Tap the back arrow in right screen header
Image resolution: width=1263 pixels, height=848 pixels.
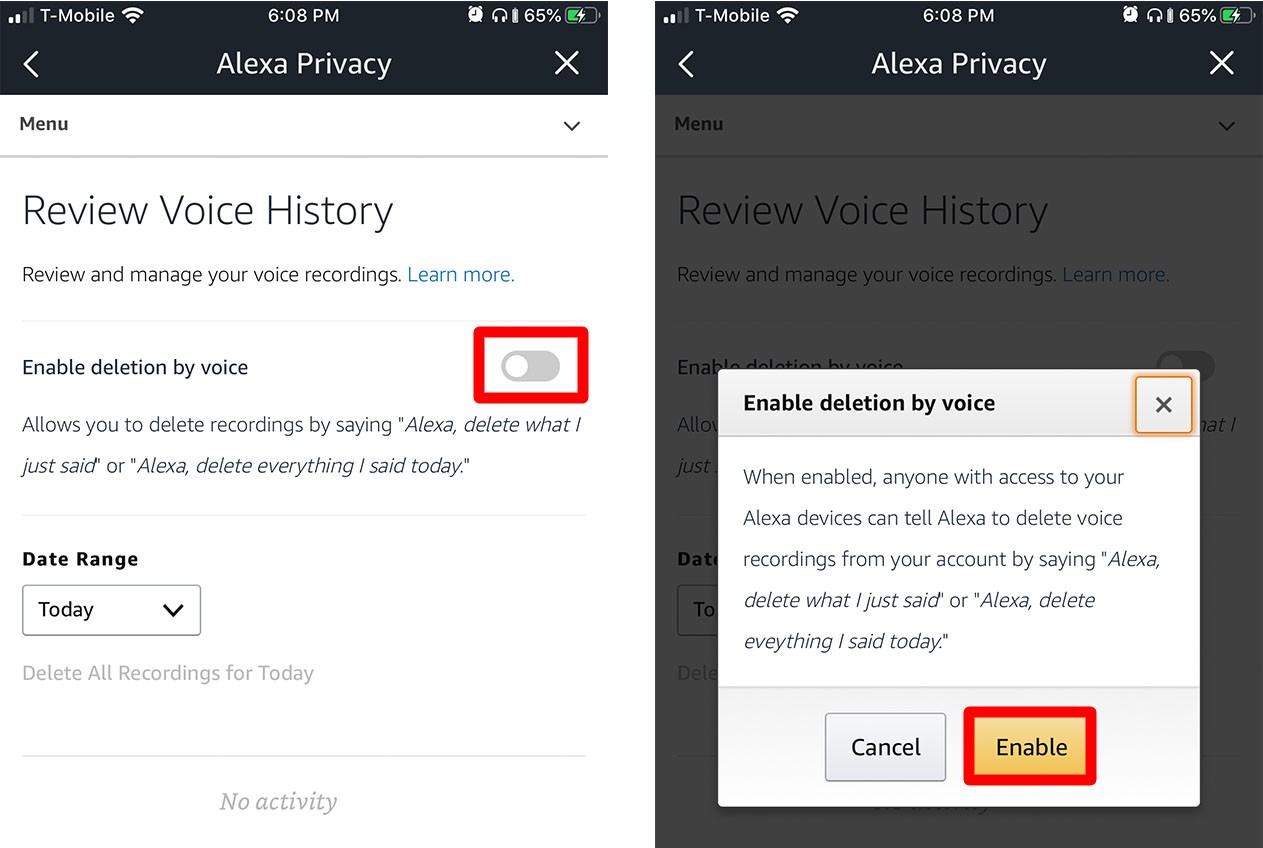tap(686, 65)
